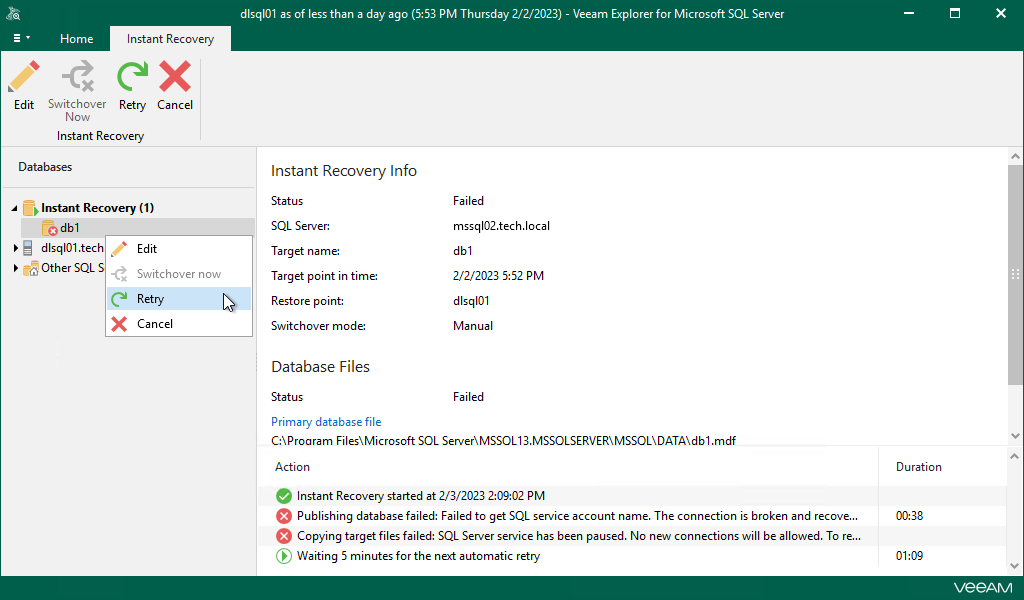
Task: Click the Duration column header
Action: pos(918,467)
